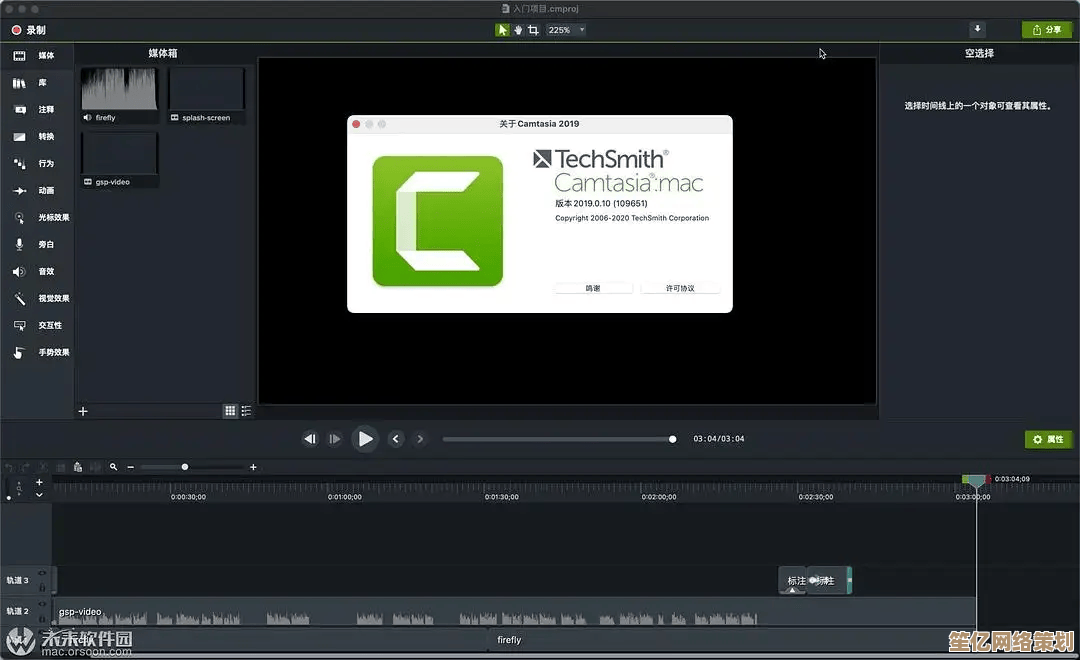Image resolution: width=1080 pixels, height=660 pixels.
Task: Click the green Camtasia logo in About dialog
Action: [x=438, y=221]
